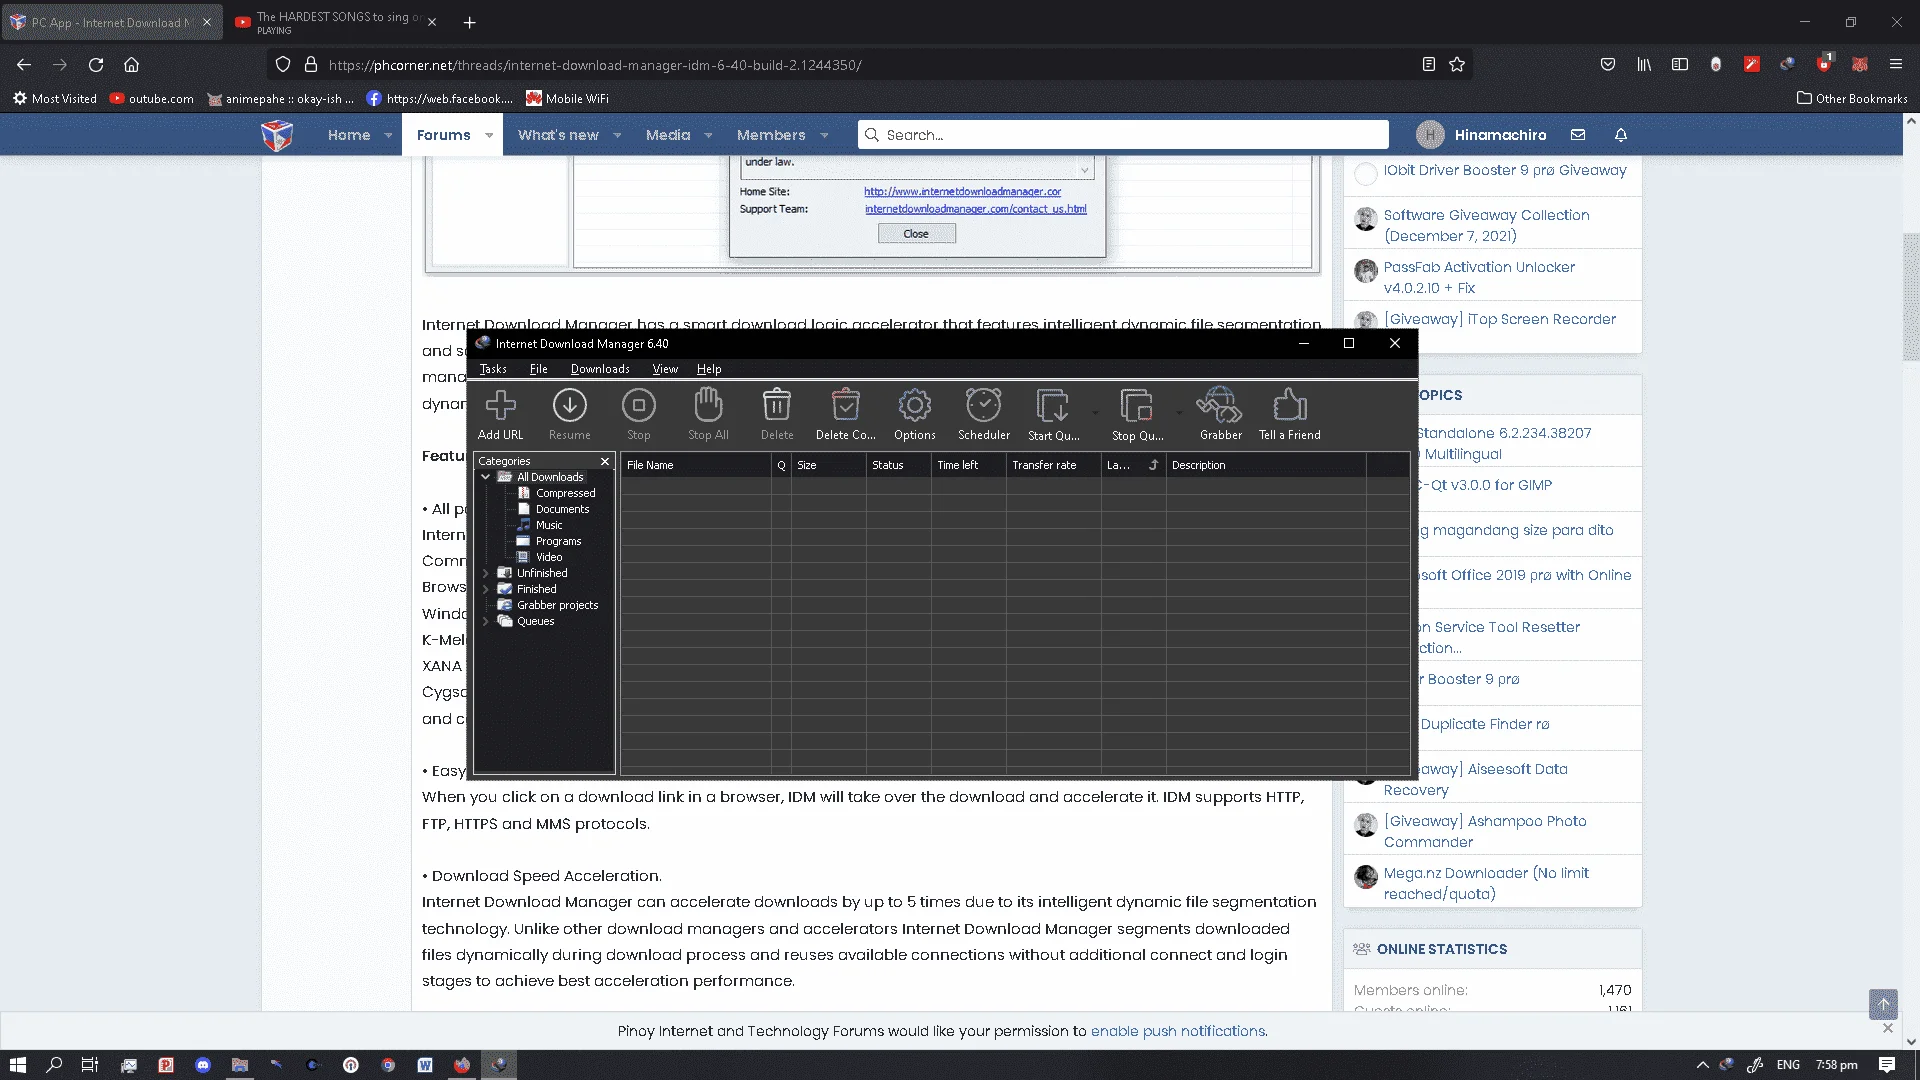The width and height of the screenshot is (1920, 1080).
Task: Click the enable push notifications link
Action: [1177, 1031]
